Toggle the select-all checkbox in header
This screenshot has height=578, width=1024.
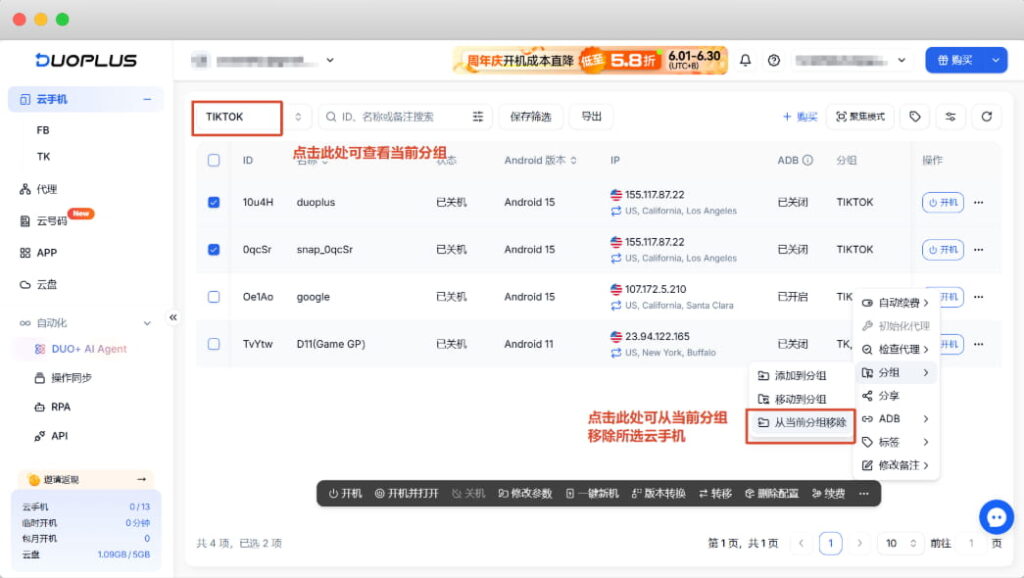click(214, 160)
